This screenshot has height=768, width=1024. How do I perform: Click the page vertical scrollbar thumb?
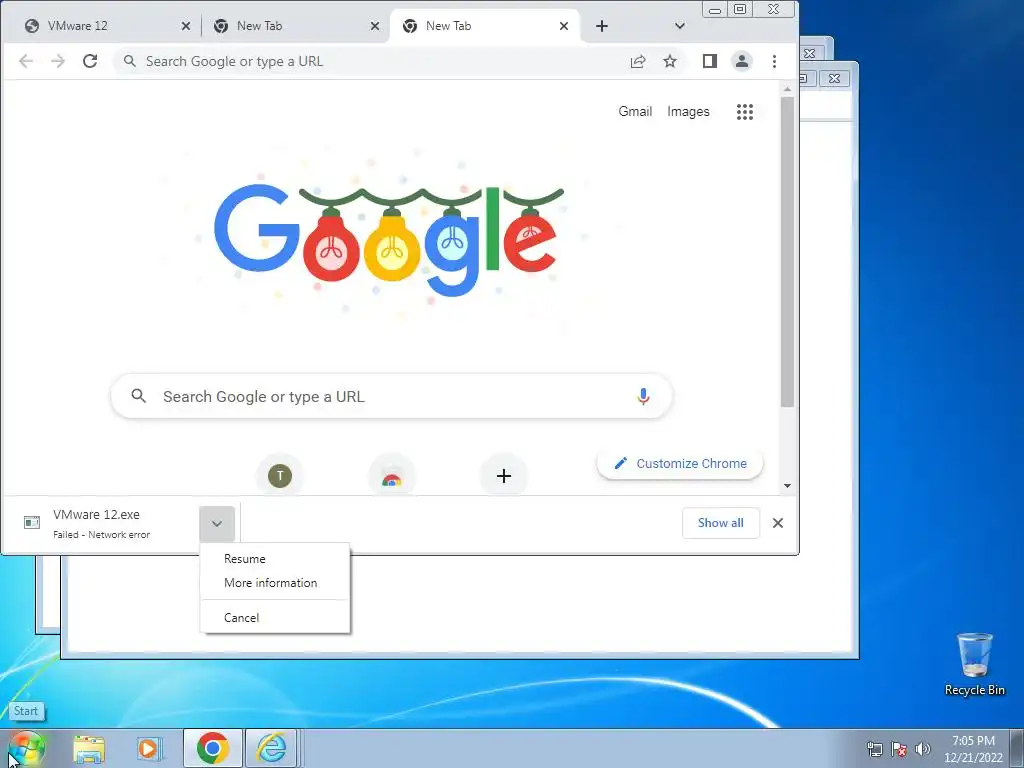click(788, 251)
